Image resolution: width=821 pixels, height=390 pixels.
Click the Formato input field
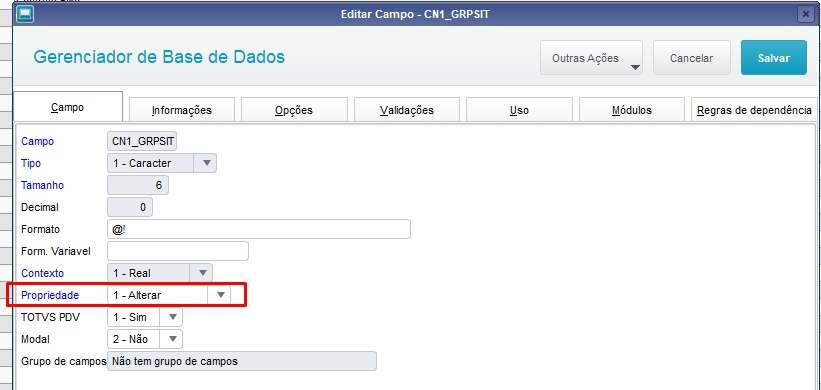click(x=259, y=229)
